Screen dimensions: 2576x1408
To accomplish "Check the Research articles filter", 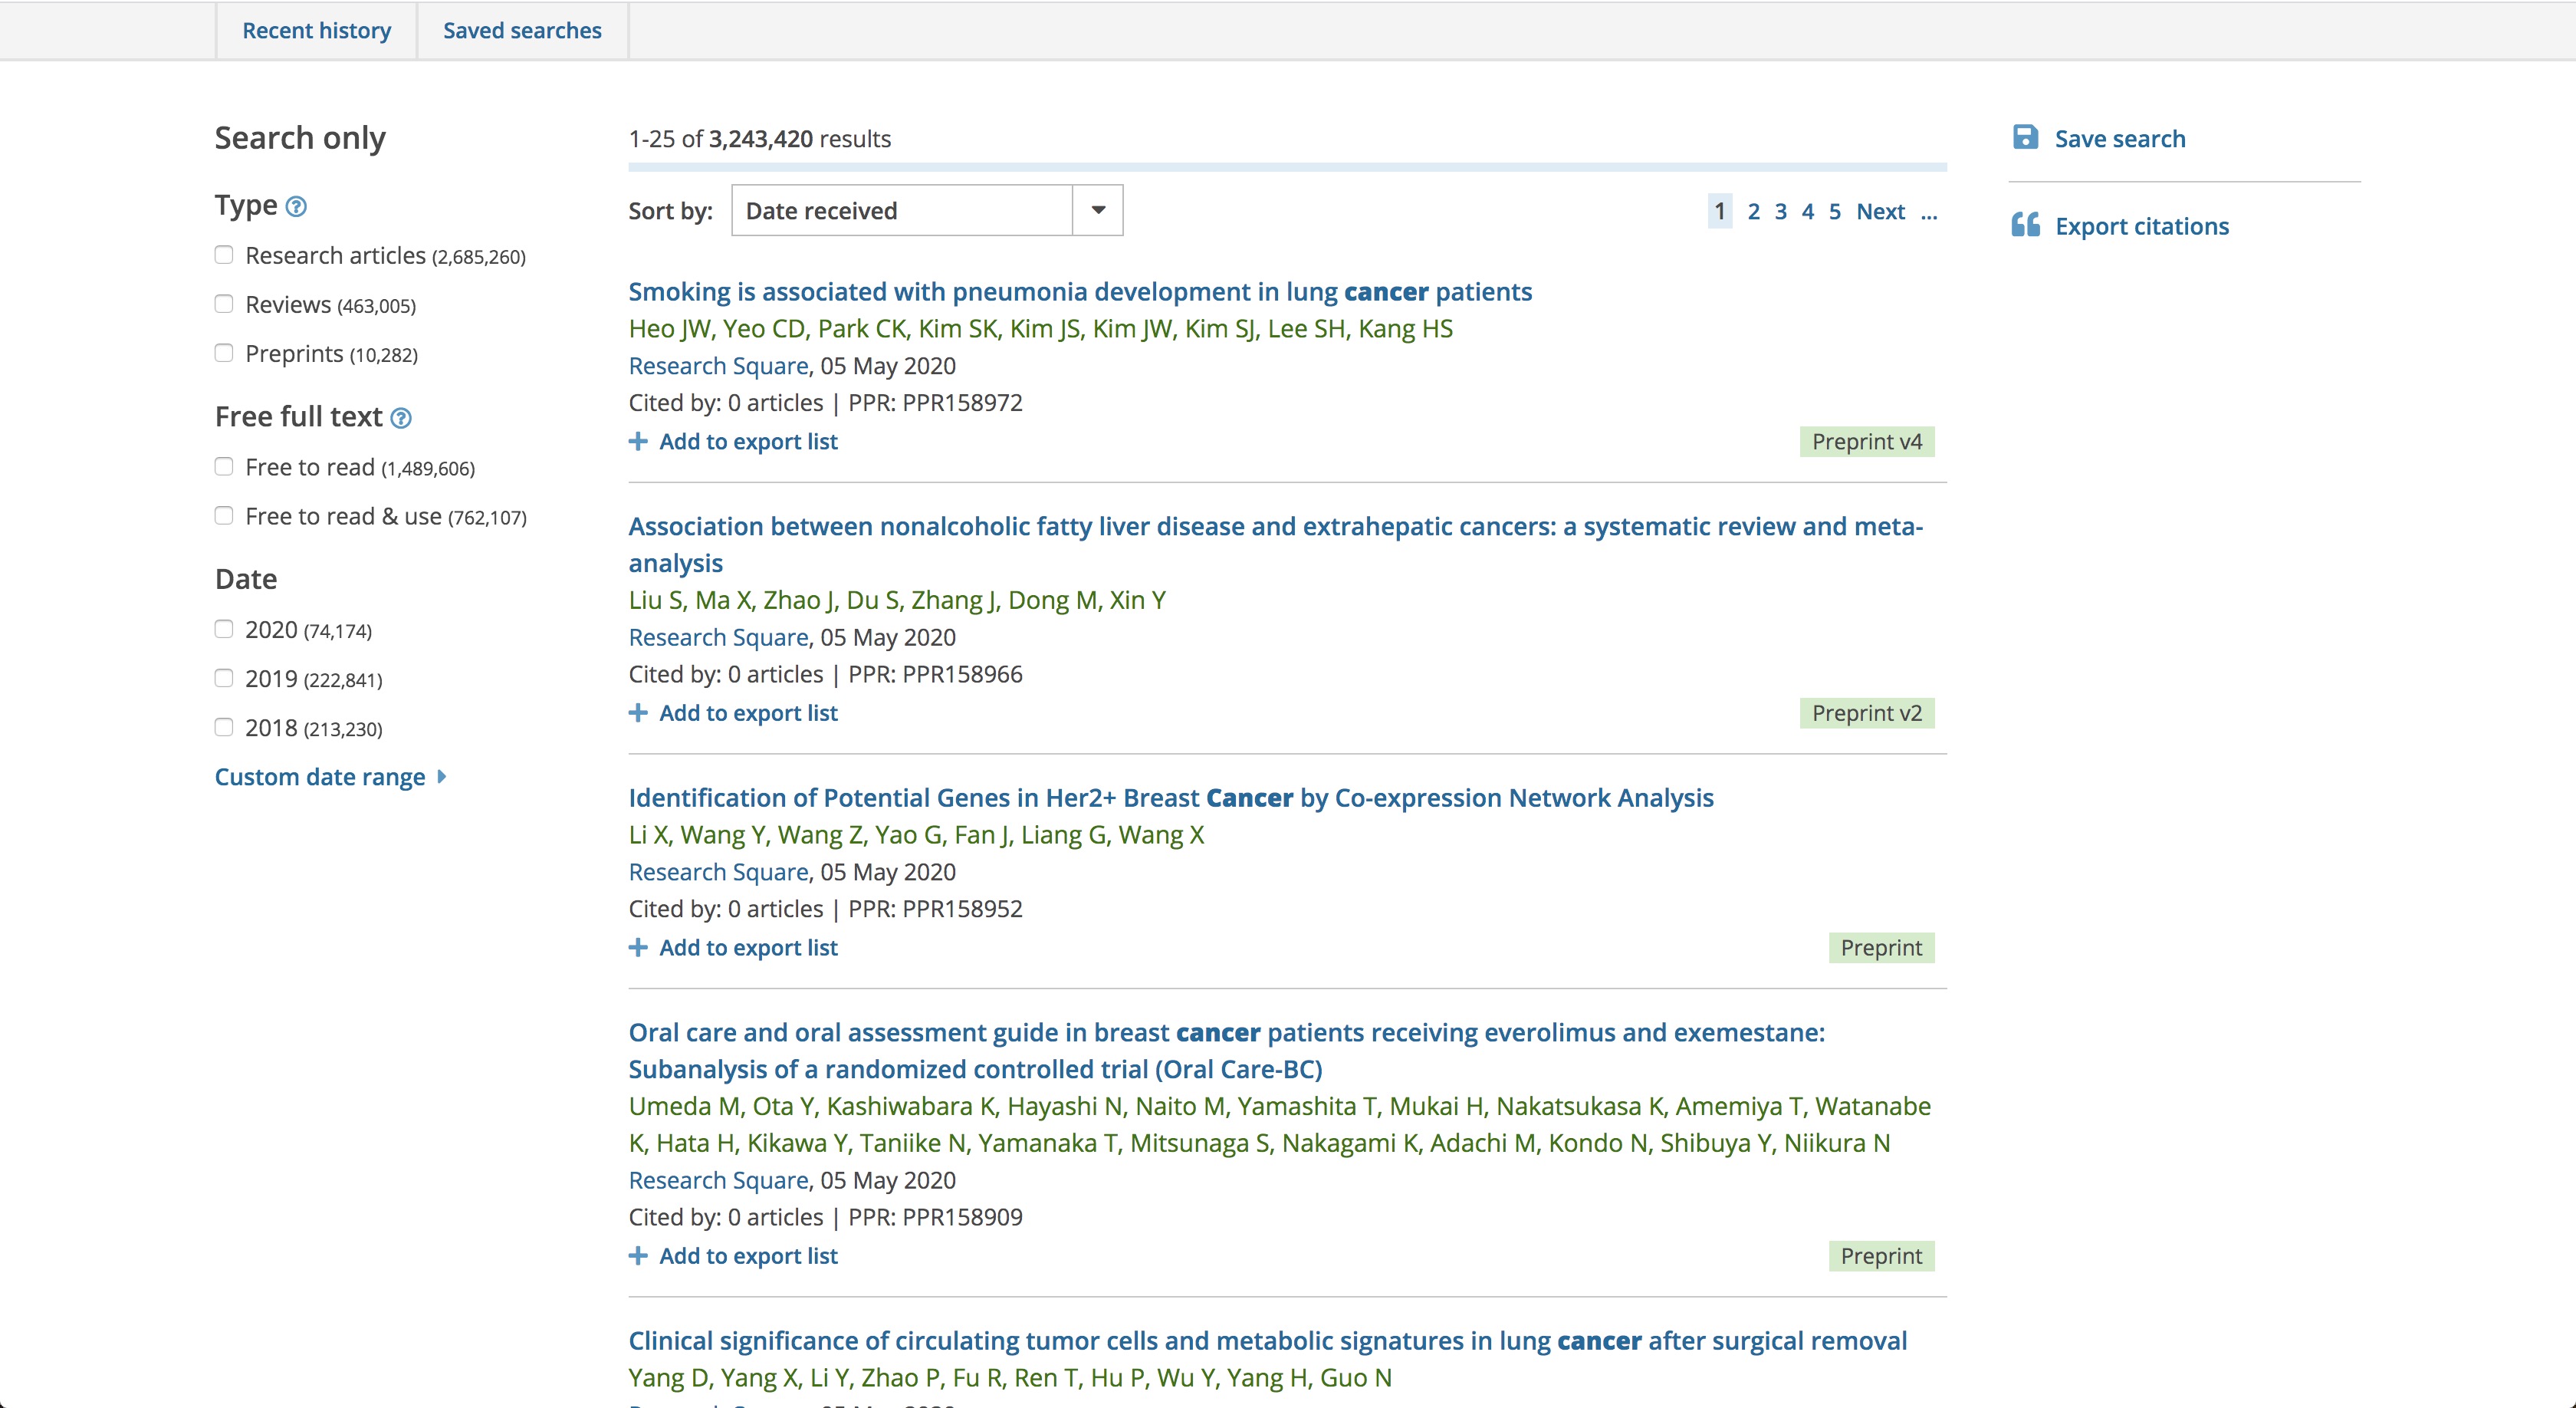I will [x=224, y=255].
